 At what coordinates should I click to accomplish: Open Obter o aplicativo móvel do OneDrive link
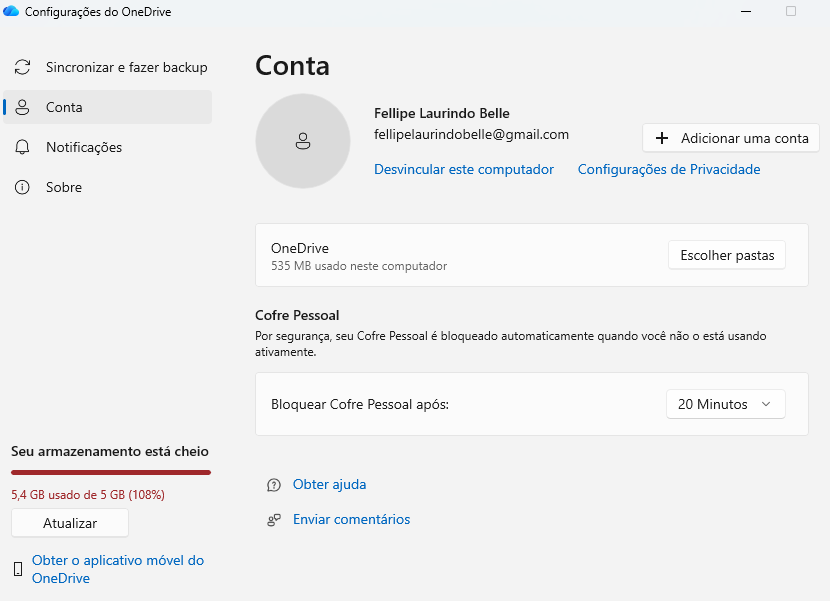[x=118, y=569]
